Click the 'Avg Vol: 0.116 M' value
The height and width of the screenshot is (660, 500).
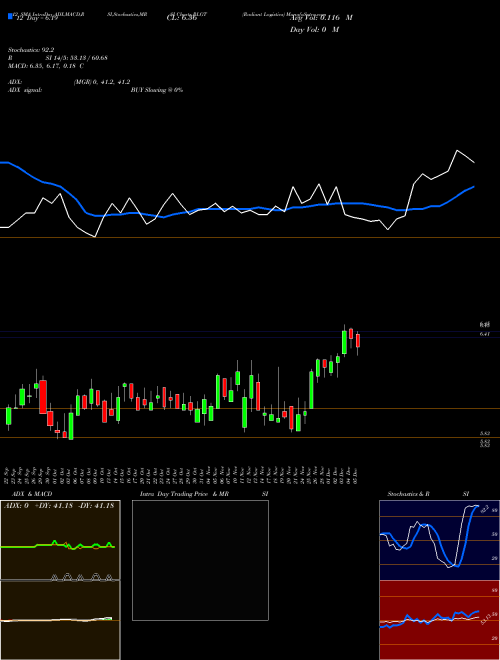[x=321, y=18]
